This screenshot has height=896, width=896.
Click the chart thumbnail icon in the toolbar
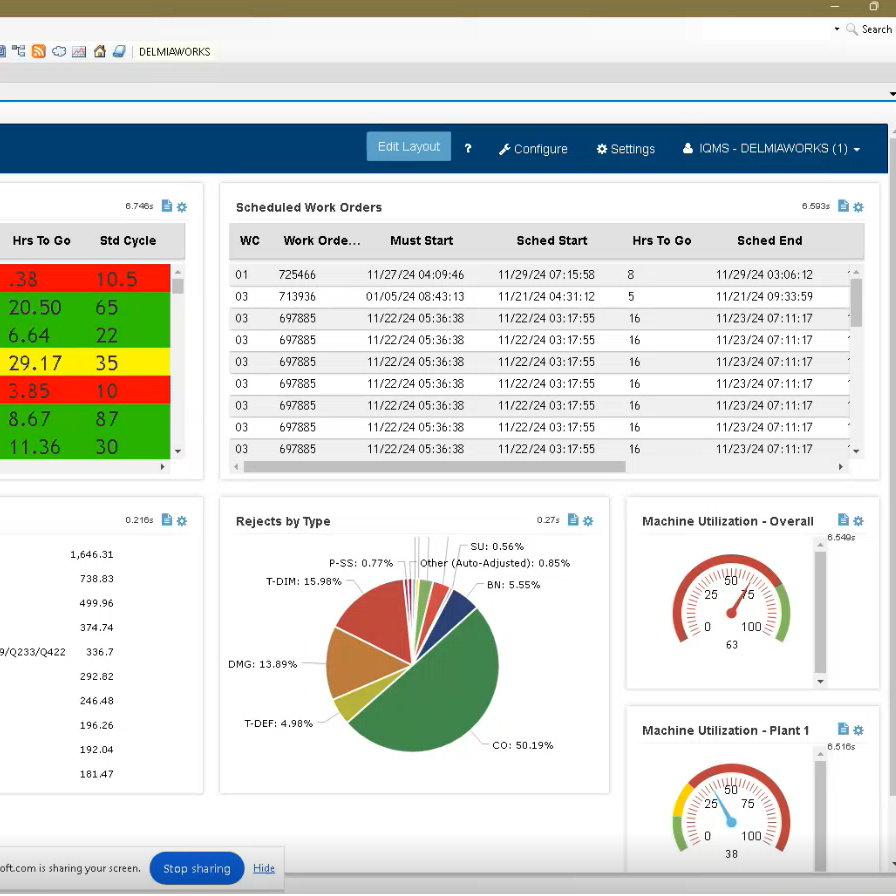tap(79, 51)
